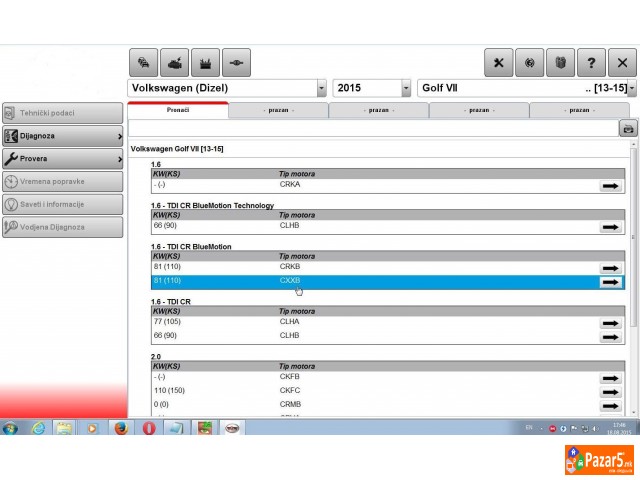The width and height of the screenshot is (640, 480).
Task: Expand the Volkswagen (Dizel) make dropdown
Action: point(322,88)
